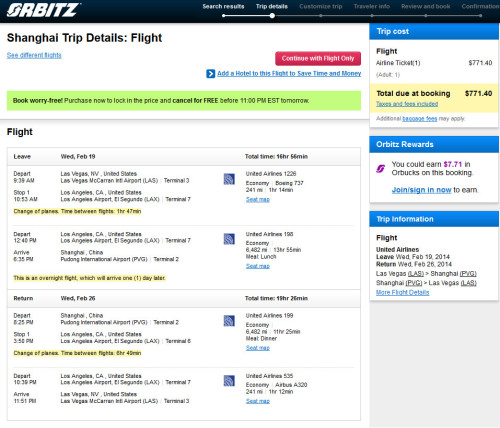The width and height of the screenshot is (500, 428).
Task: View Seat map for United Airlines 198
Action: click(x=258, y=266)
